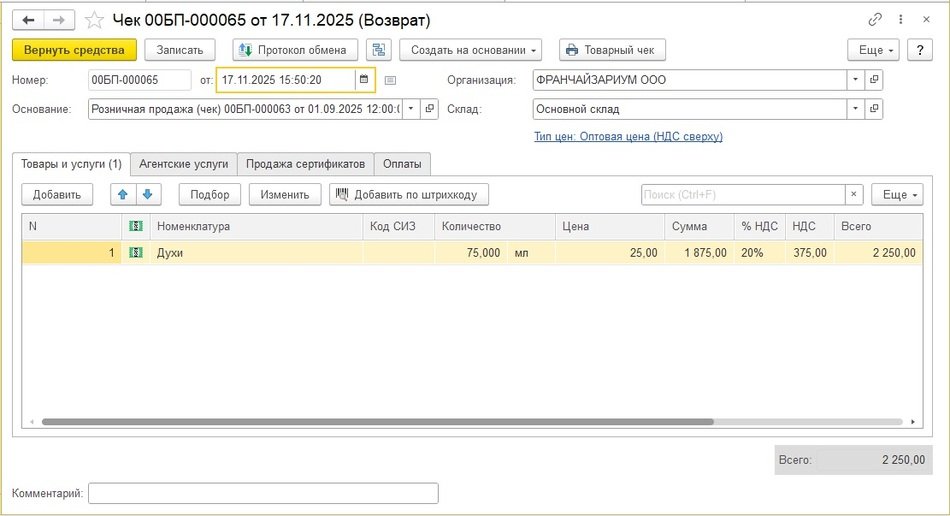950x516 pixels.
Task: Expand the Склад dropdown list
Action: point(855,109)
